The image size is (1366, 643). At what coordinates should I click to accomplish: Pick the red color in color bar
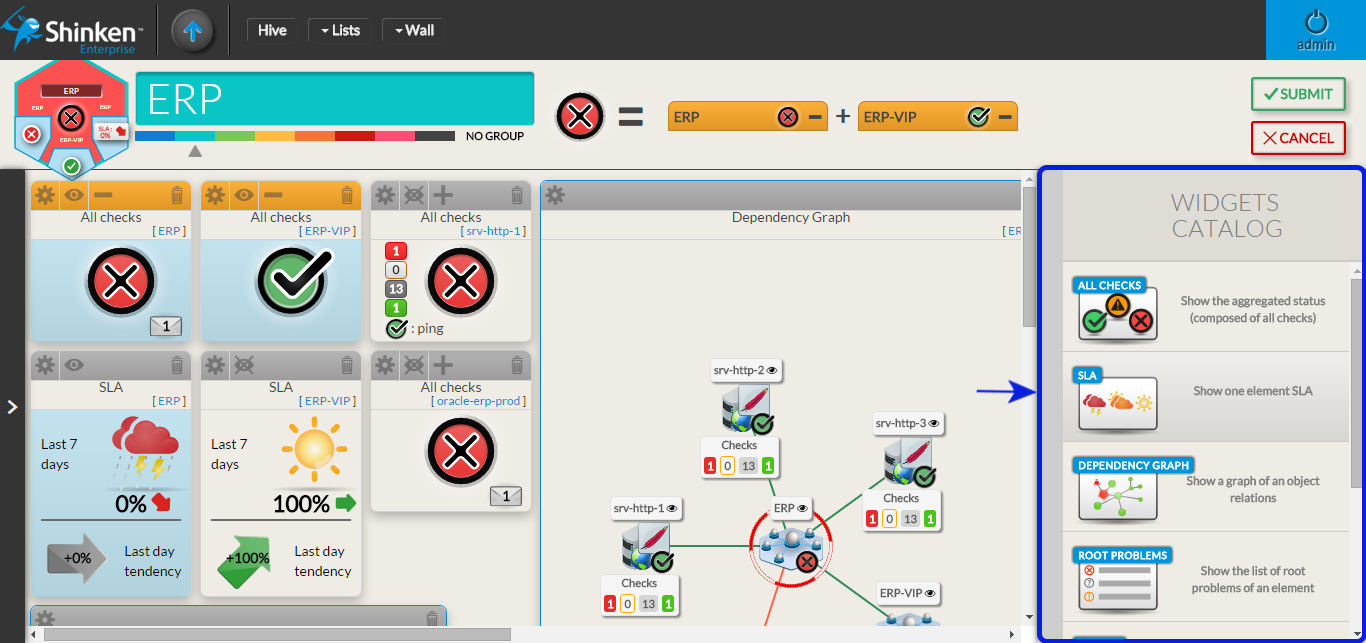354,136
